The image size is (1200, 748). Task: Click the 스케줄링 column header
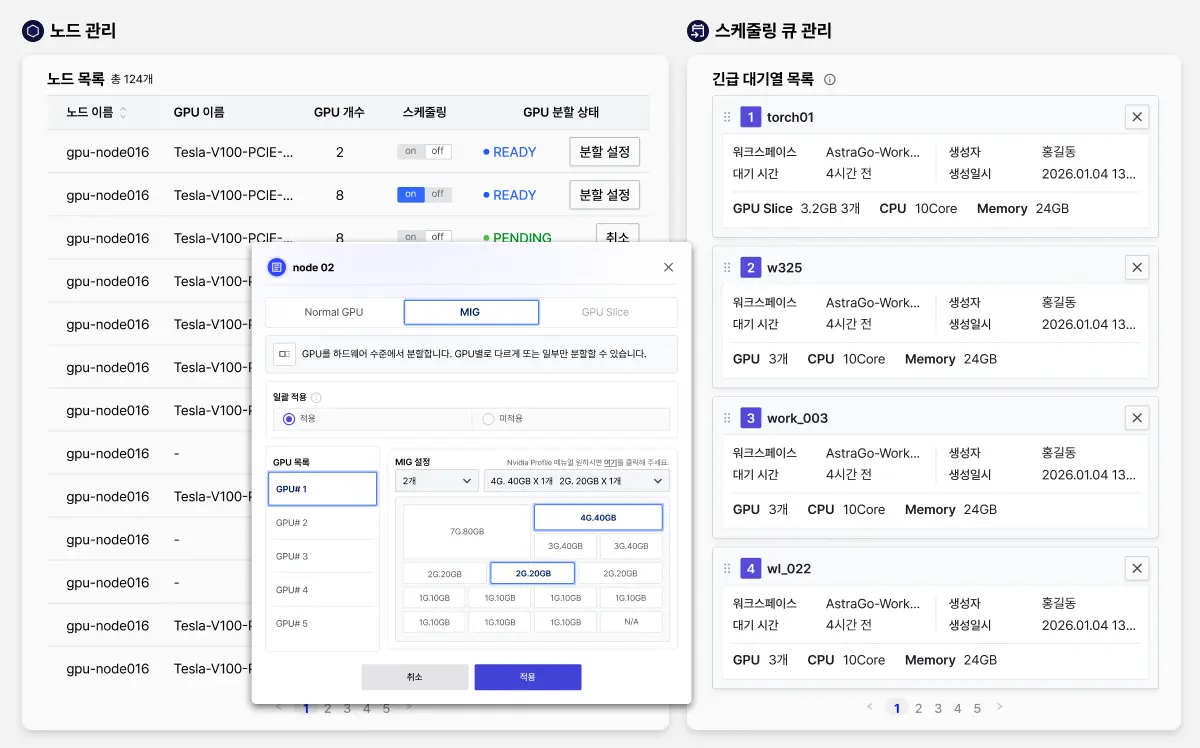coord(424,113)
